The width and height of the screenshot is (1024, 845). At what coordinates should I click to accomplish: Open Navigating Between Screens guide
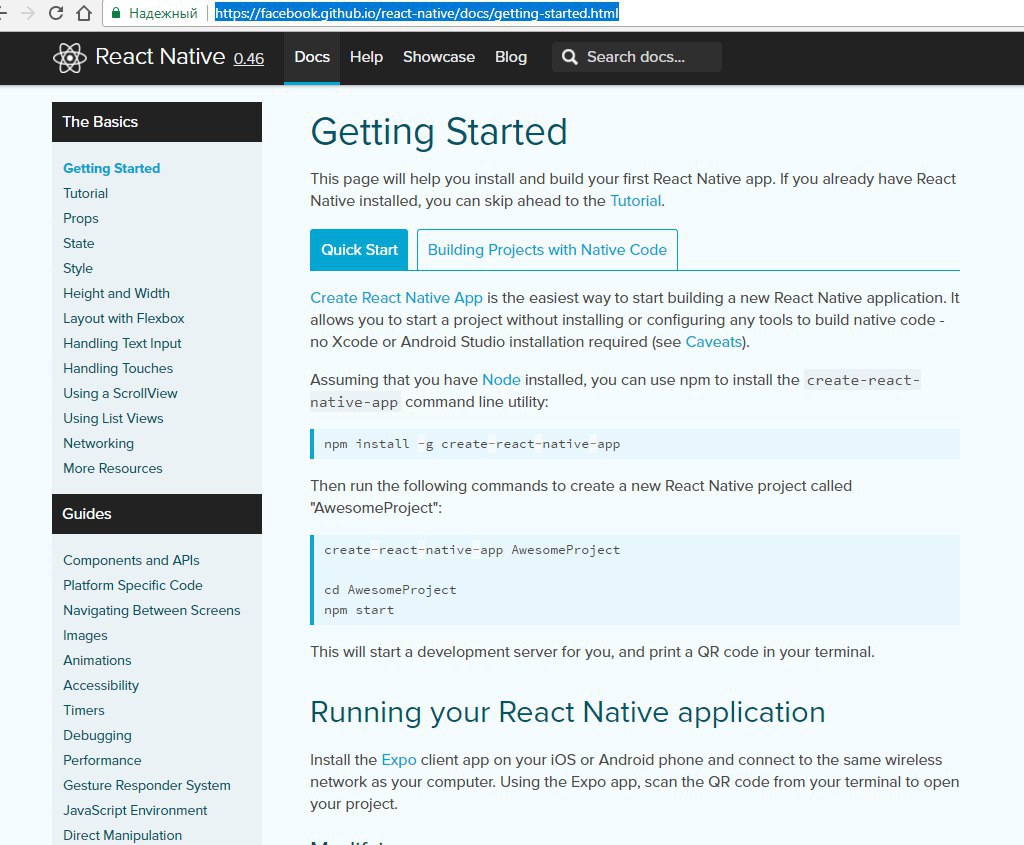tap(152, 611)
